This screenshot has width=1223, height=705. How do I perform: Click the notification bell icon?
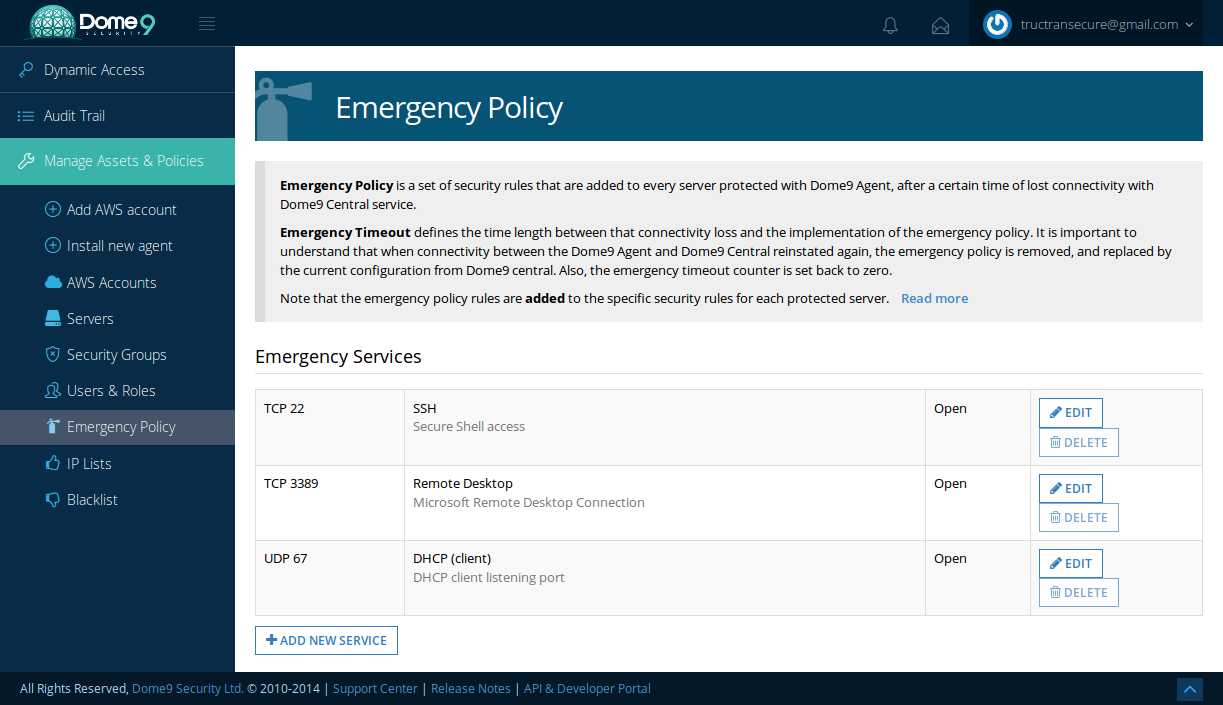coord(890,25)
